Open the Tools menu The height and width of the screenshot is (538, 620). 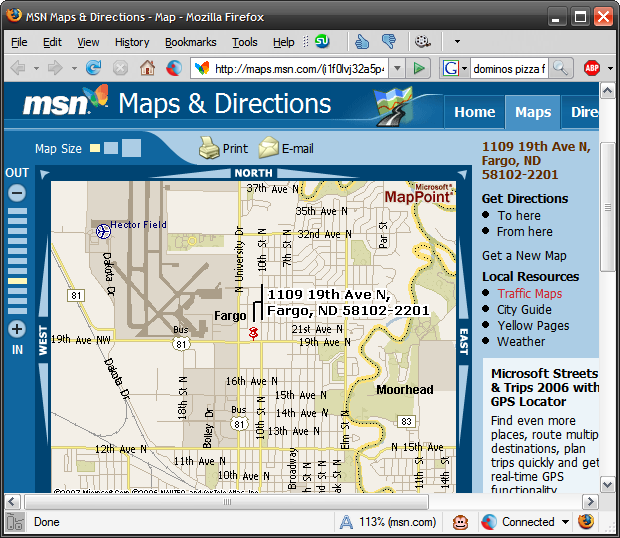coord(244,42)
